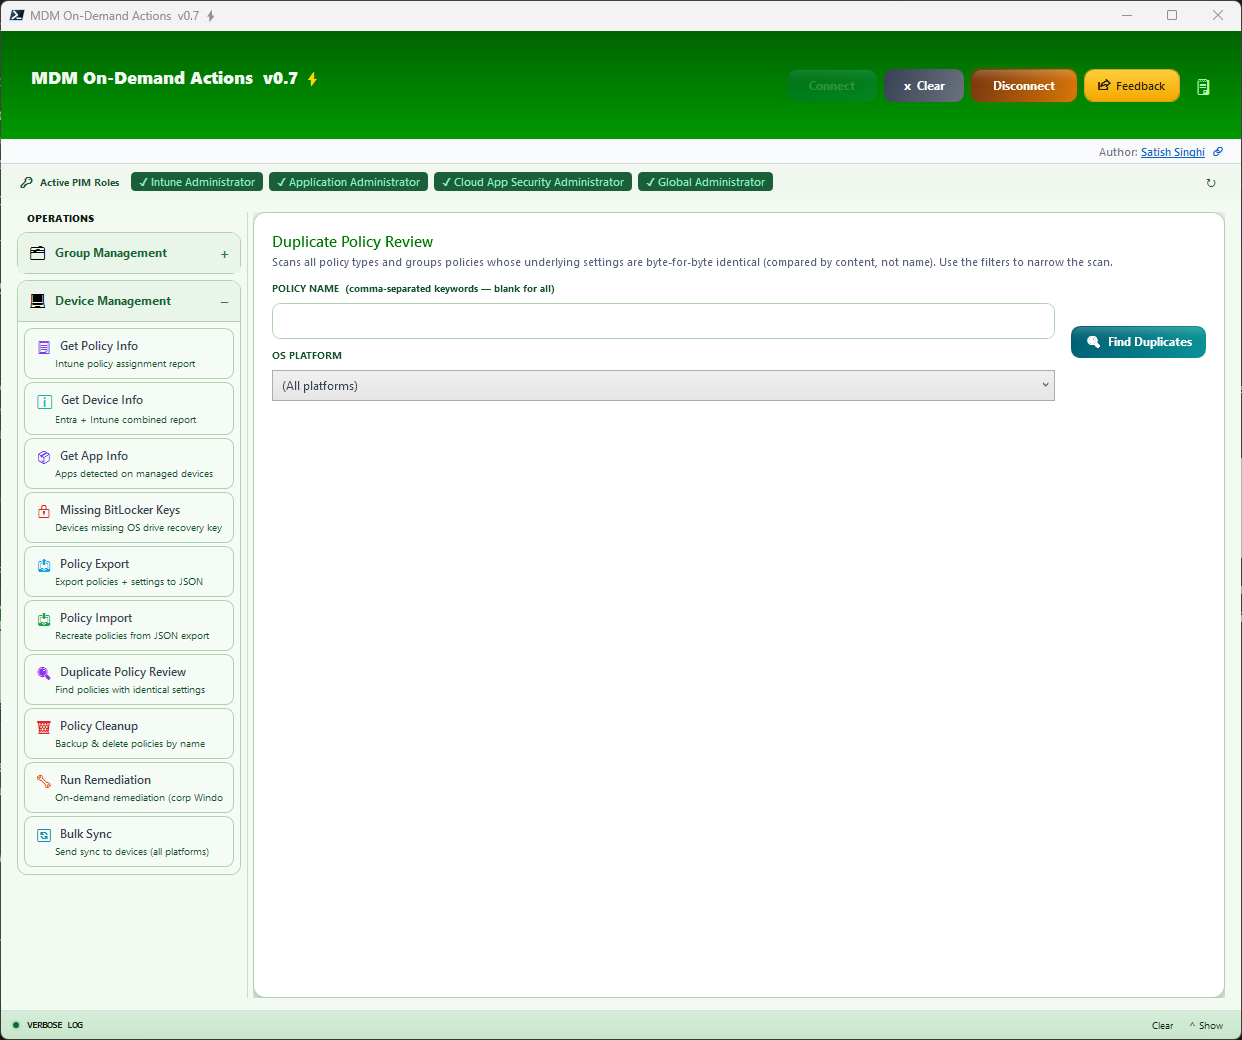This screenshot has width=1242, height=1040.
Task: Click the Find Duplicates button
Action: 1138,342
